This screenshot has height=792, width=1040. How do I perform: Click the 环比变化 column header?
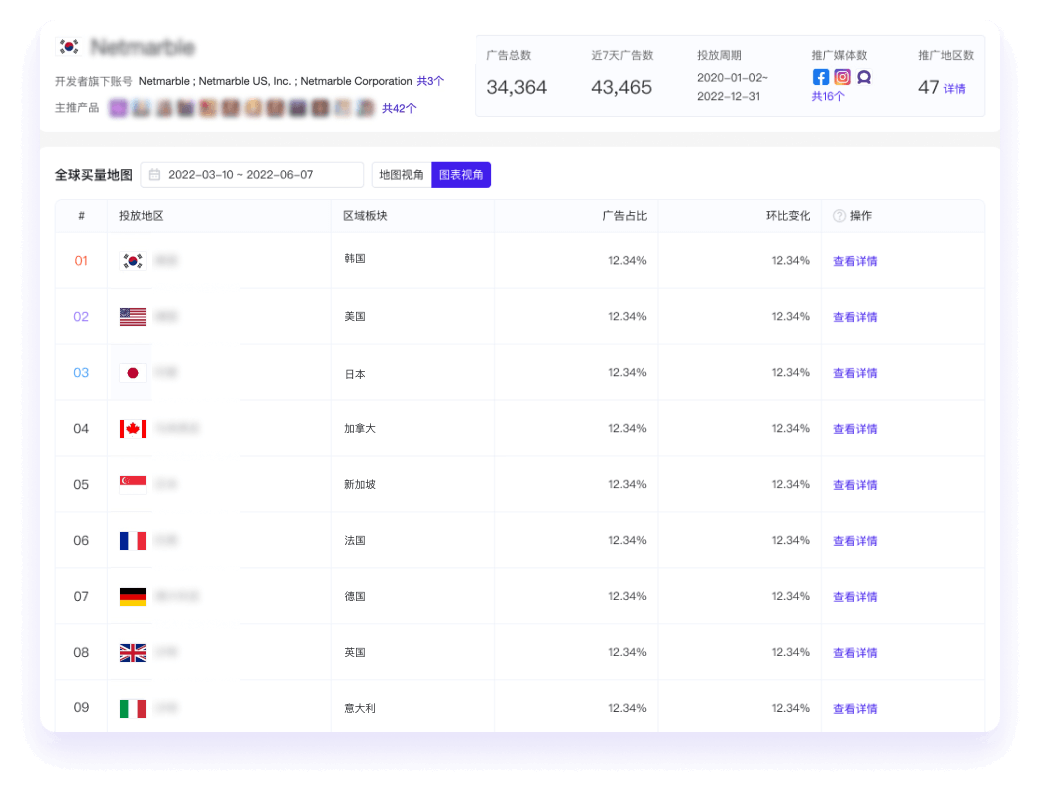(787, 216)
